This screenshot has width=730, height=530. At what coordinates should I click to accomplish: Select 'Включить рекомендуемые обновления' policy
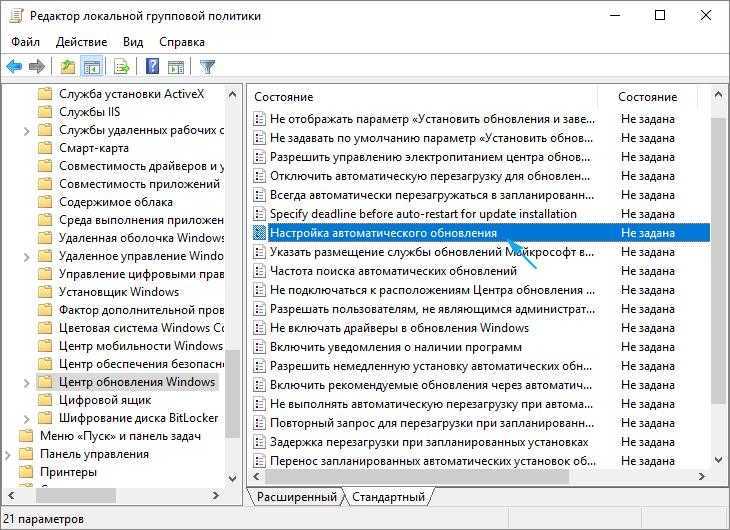[431, 385]
